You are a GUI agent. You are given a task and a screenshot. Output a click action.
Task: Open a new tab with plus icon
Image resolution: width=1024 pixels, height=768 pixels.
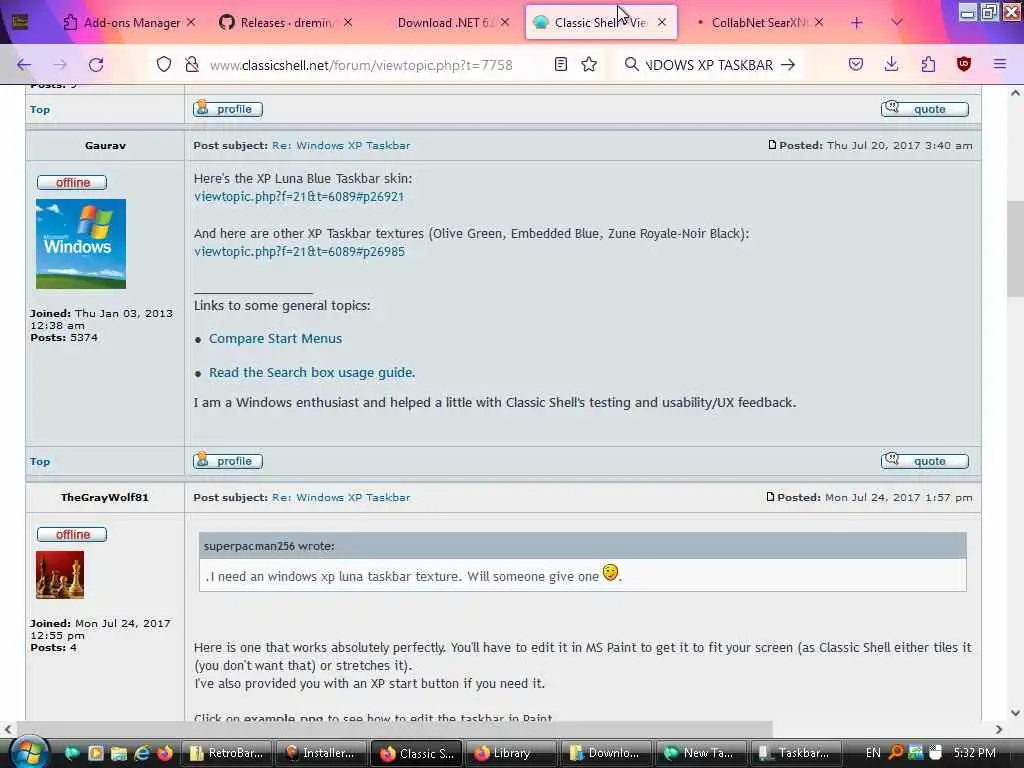pos(857,23)
